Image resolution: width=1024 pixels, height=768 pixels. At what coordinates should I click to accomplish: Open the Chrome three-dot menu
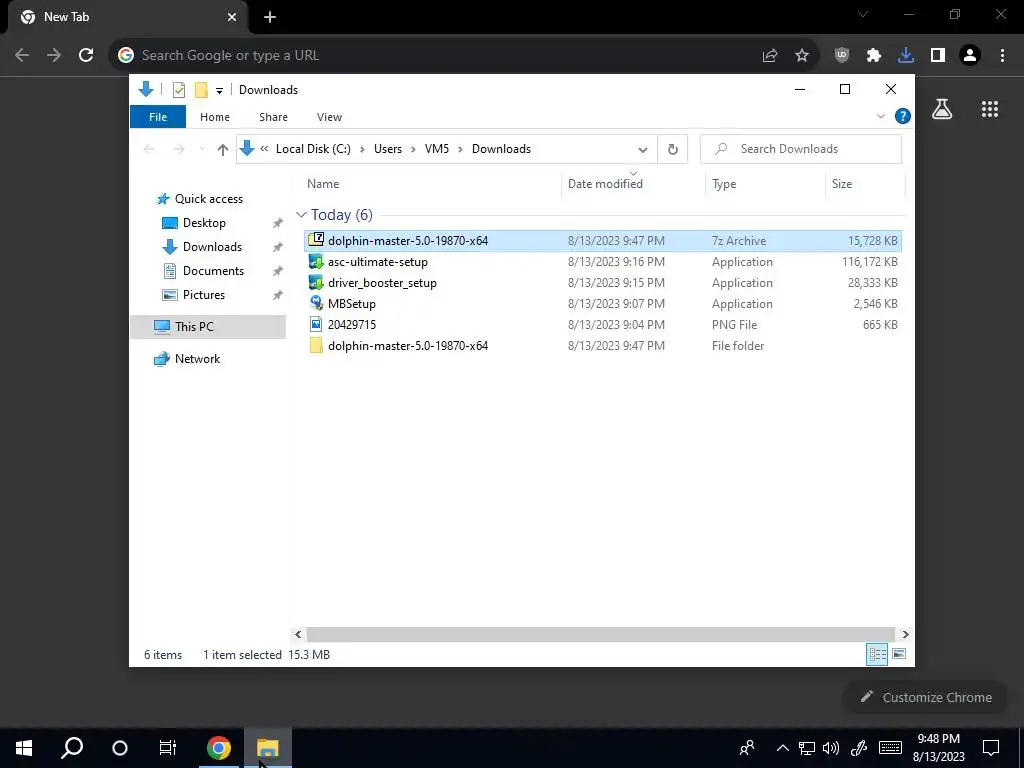(1002, 56)
